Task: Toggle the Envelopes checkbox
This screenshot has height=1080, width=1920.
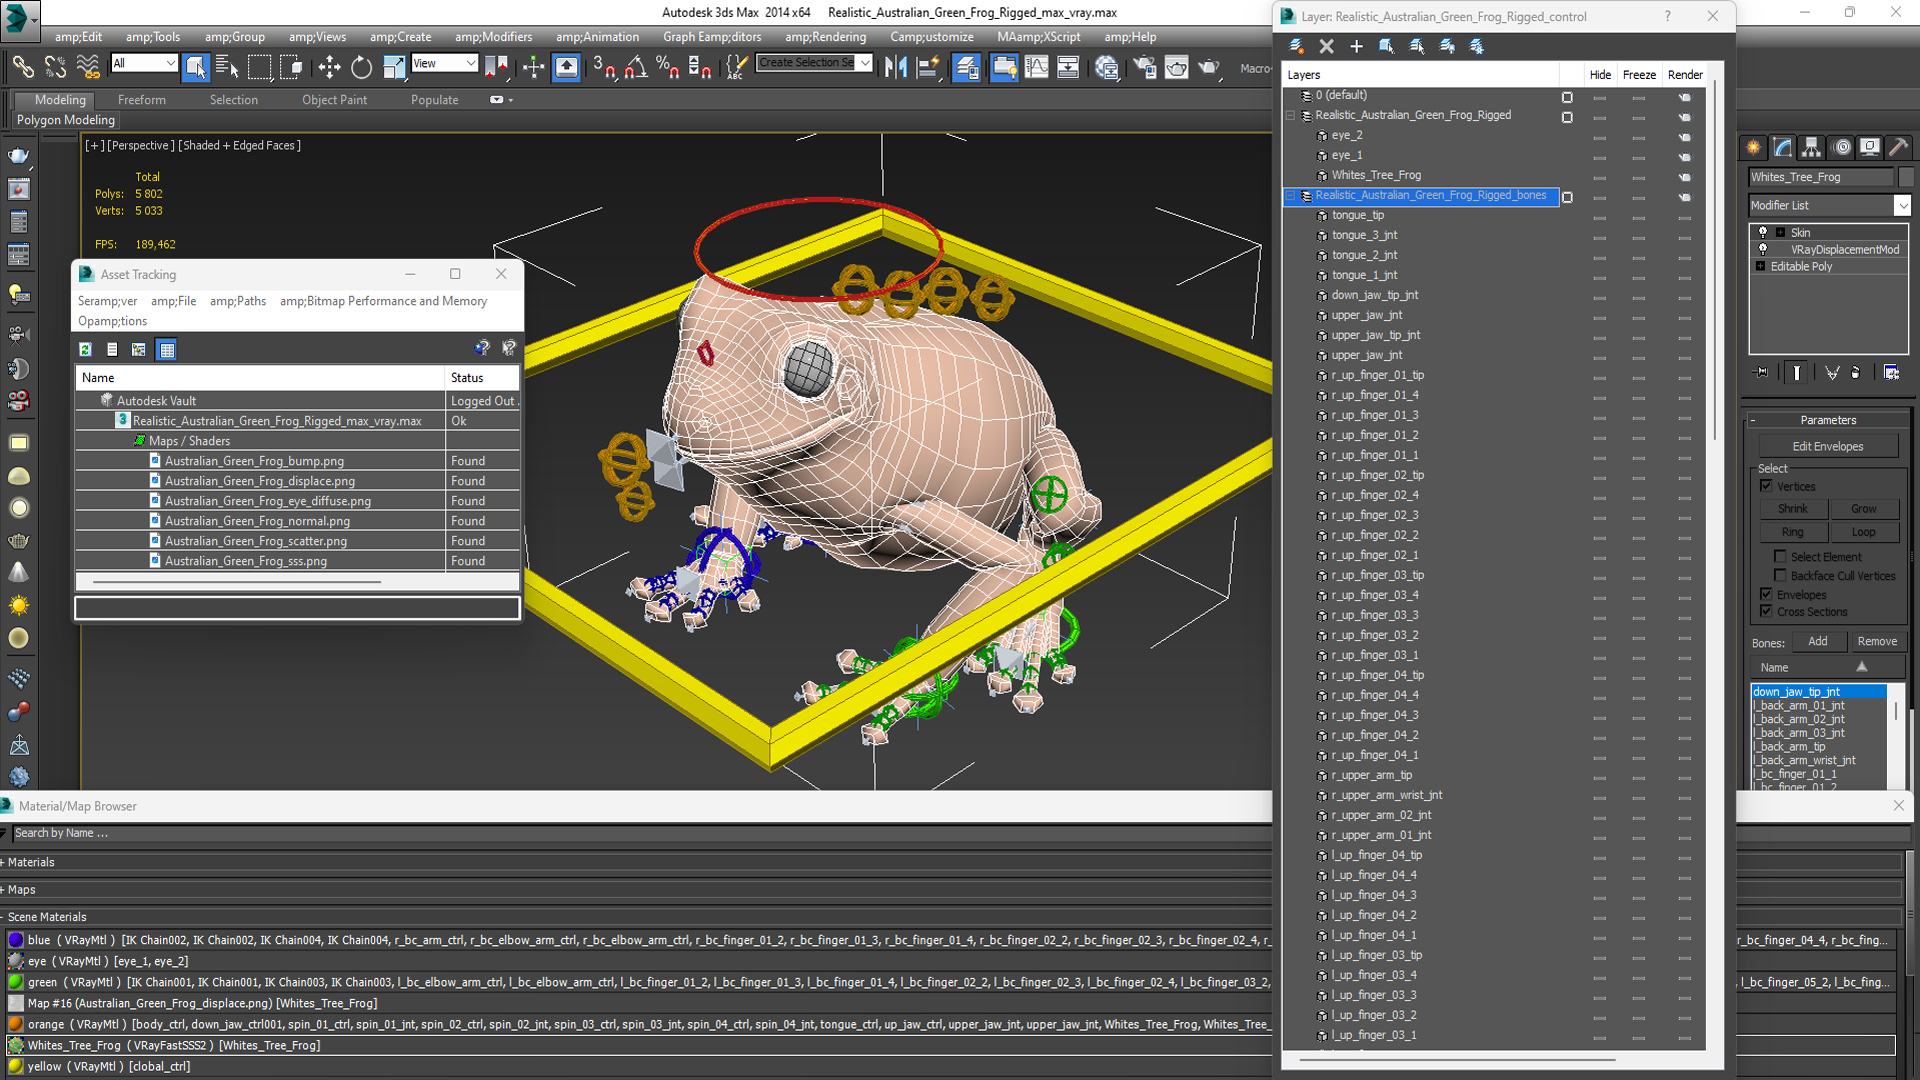Action: coord(1766,594)
